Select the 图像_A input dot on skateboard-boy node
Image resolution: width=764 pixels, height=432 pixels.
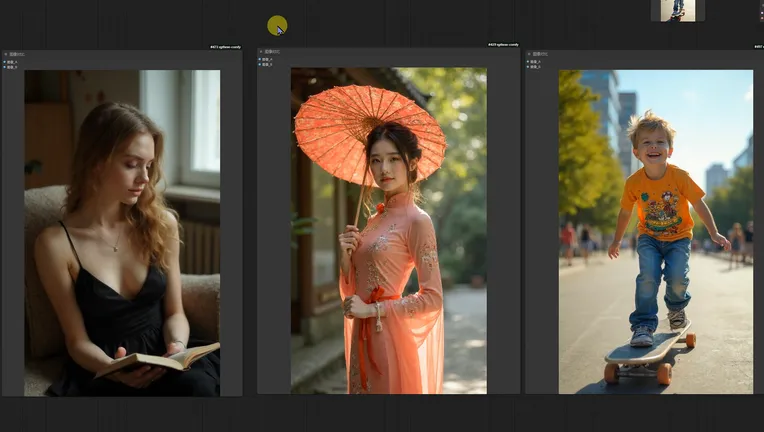pyautogui.click(x=528, y=62)
